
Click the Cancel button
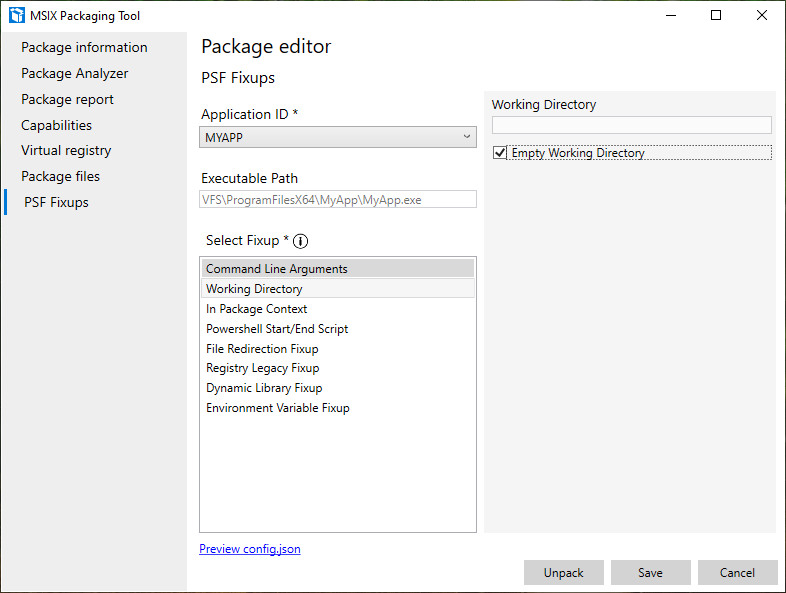[x=737, y=572]
